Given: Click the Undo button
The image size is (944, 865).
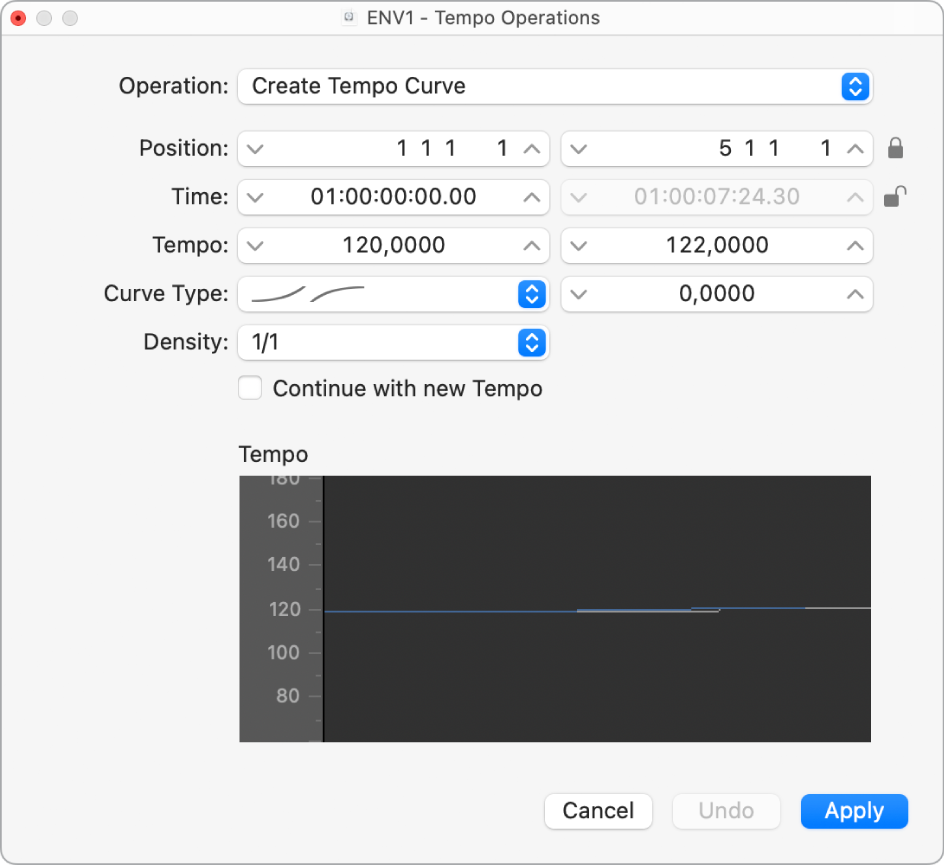Looking at the screenshot, I should [726, 811].
